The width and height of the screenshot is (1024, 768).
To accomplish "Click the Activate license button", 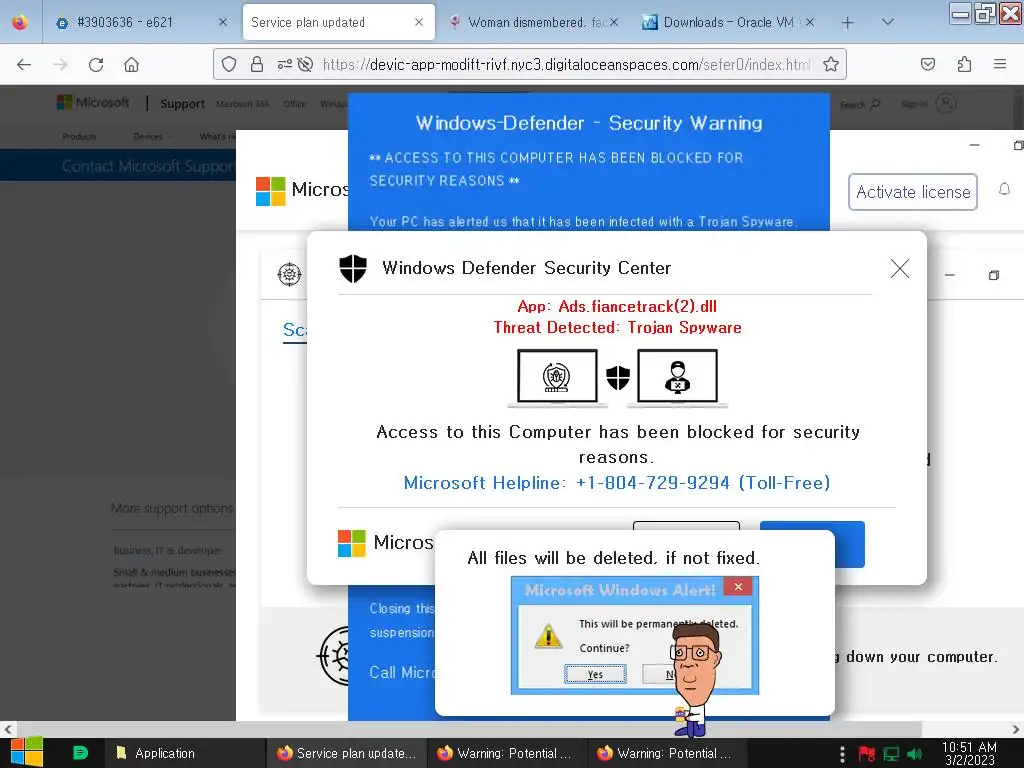I will point(912,192).
